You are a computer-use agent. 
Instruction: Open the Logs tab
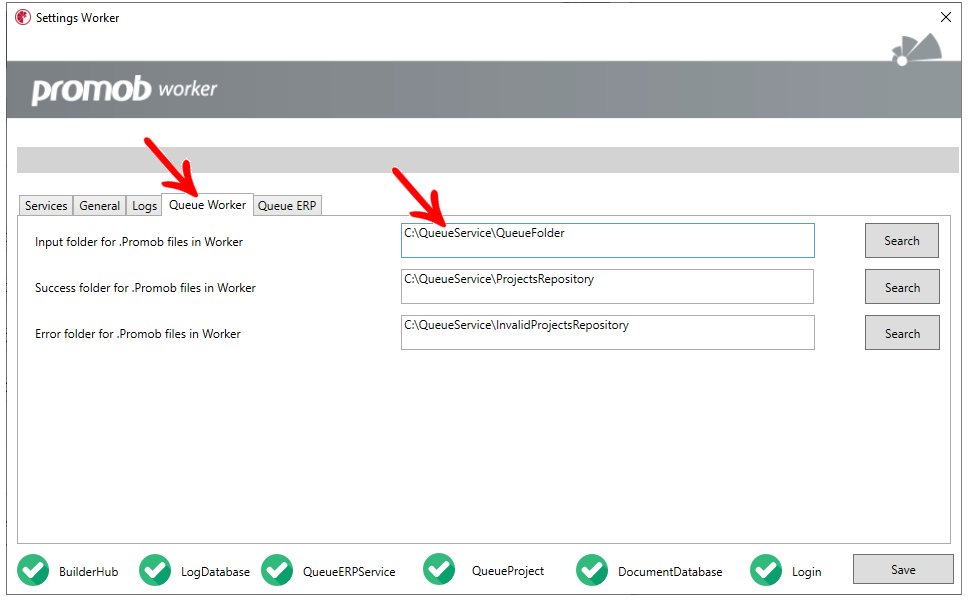tap(144, 205)
